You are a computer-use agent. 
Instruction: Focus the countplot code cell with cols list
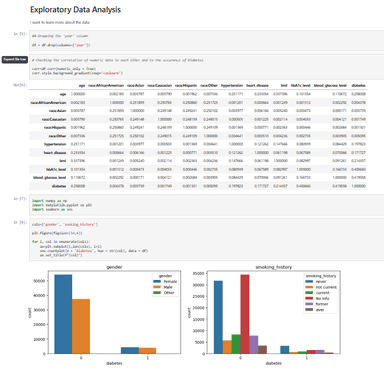pyautogui.click(x=207, y=240)
